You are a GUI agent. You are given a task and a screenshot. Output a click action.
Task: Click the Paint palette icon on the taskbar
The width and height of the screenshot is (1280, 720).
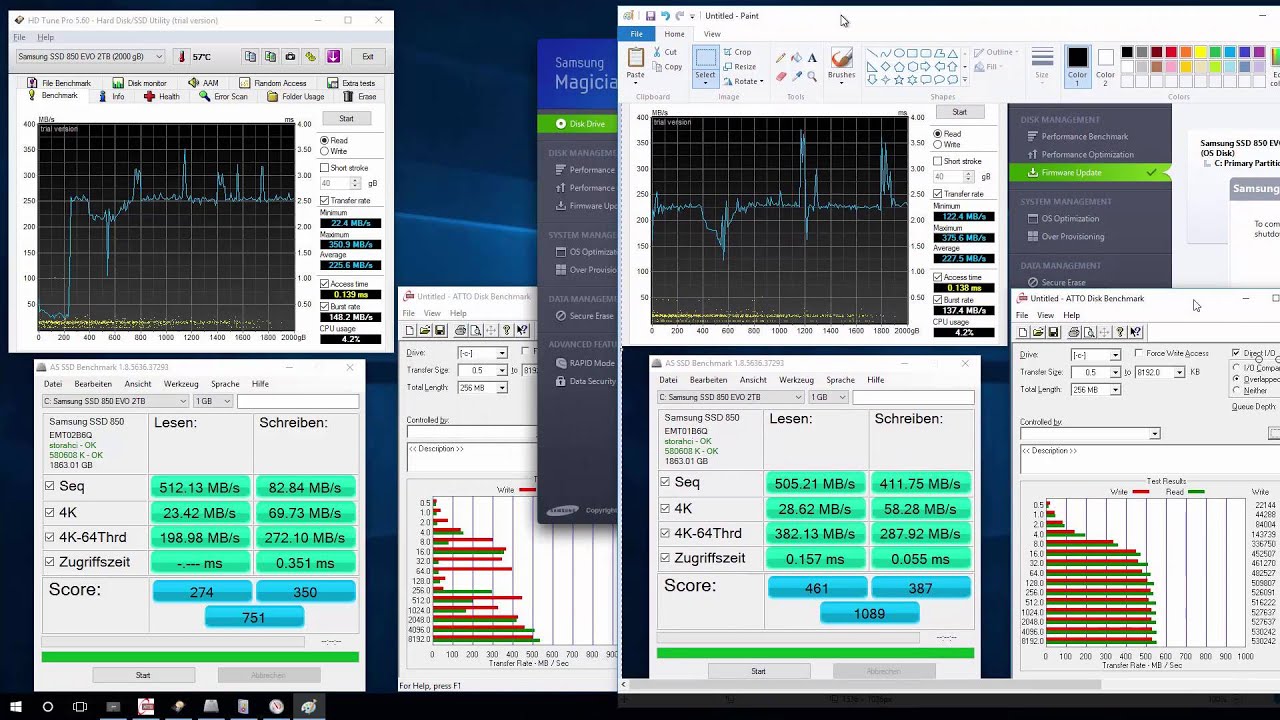tap(309, 707)
